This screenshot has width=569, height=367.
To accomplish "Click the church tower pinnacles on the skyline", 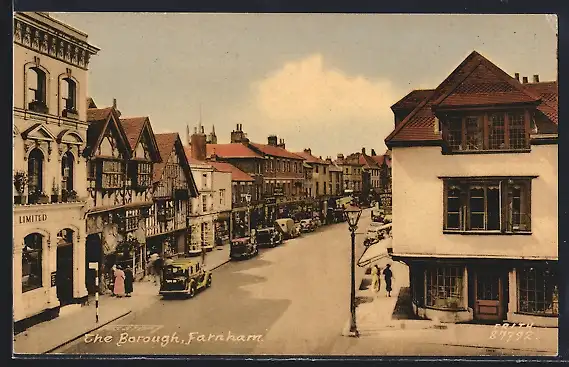I will click(201, 132).
